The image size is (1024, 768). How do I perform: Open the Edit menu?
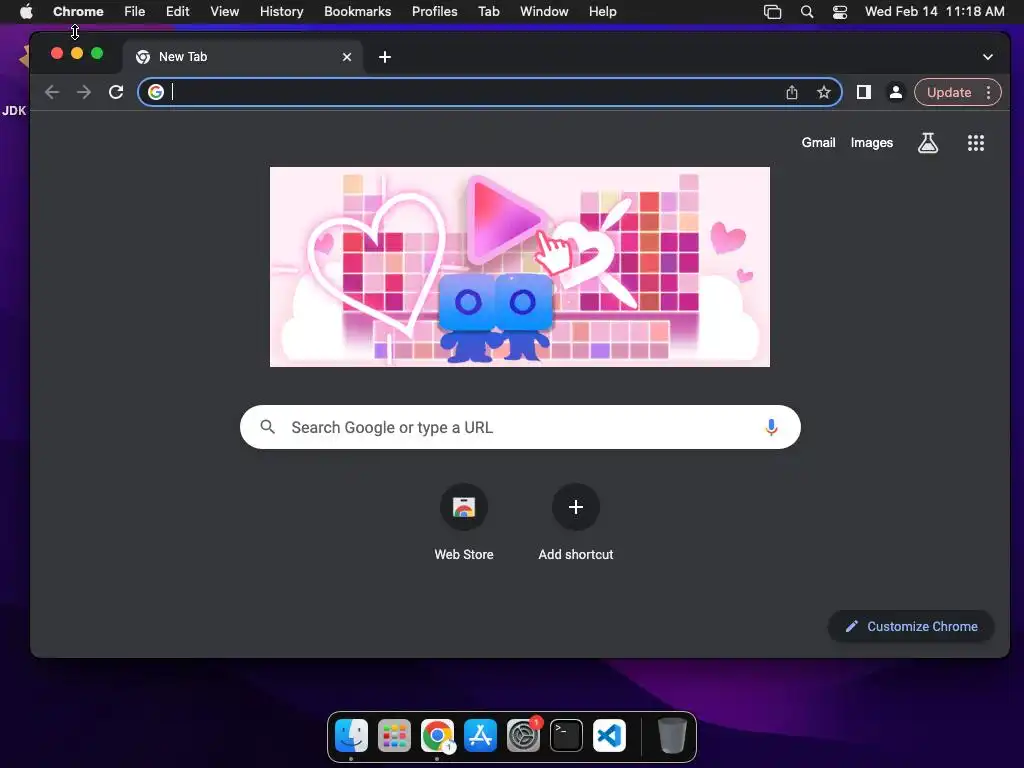(x=177, y=11)
